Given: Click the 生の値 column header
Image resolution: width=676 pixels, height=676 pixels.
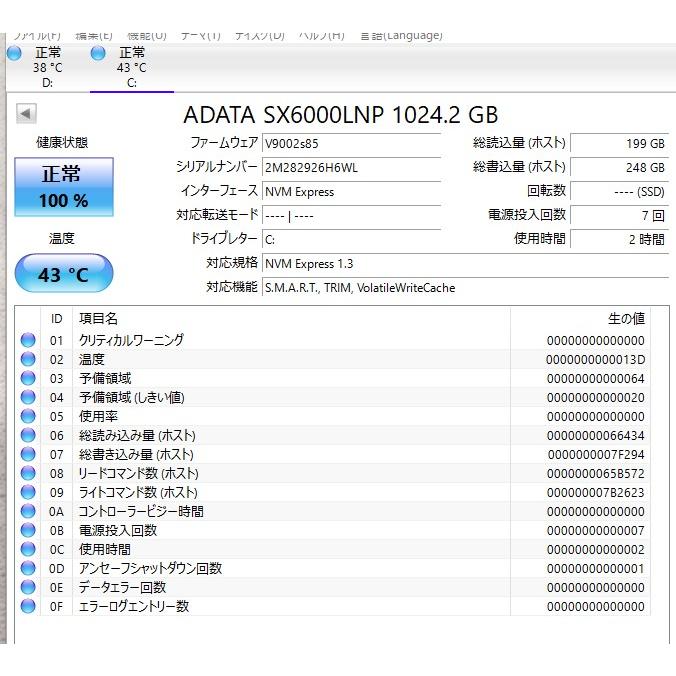Looking at the screenshot, I should [x=580, y=319].
